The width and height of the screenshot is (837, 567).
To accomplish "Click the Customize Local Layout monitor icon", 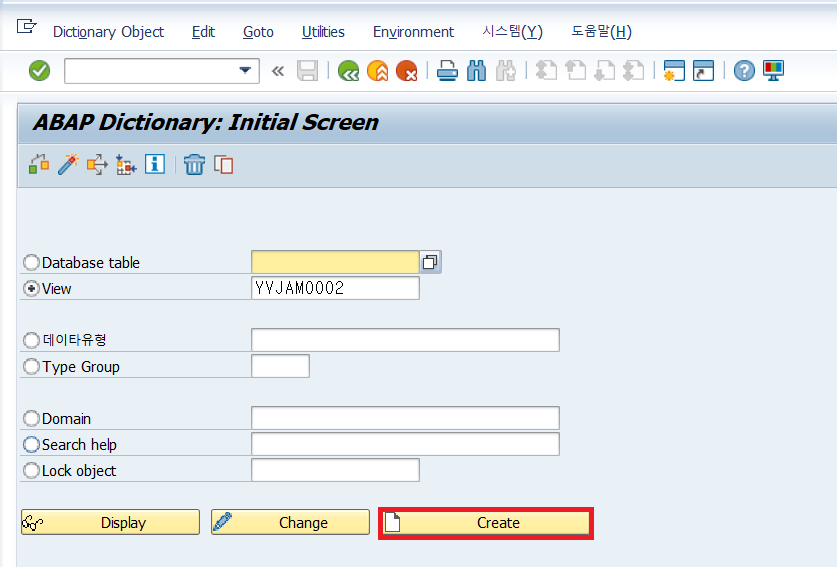I will [773, 70].
